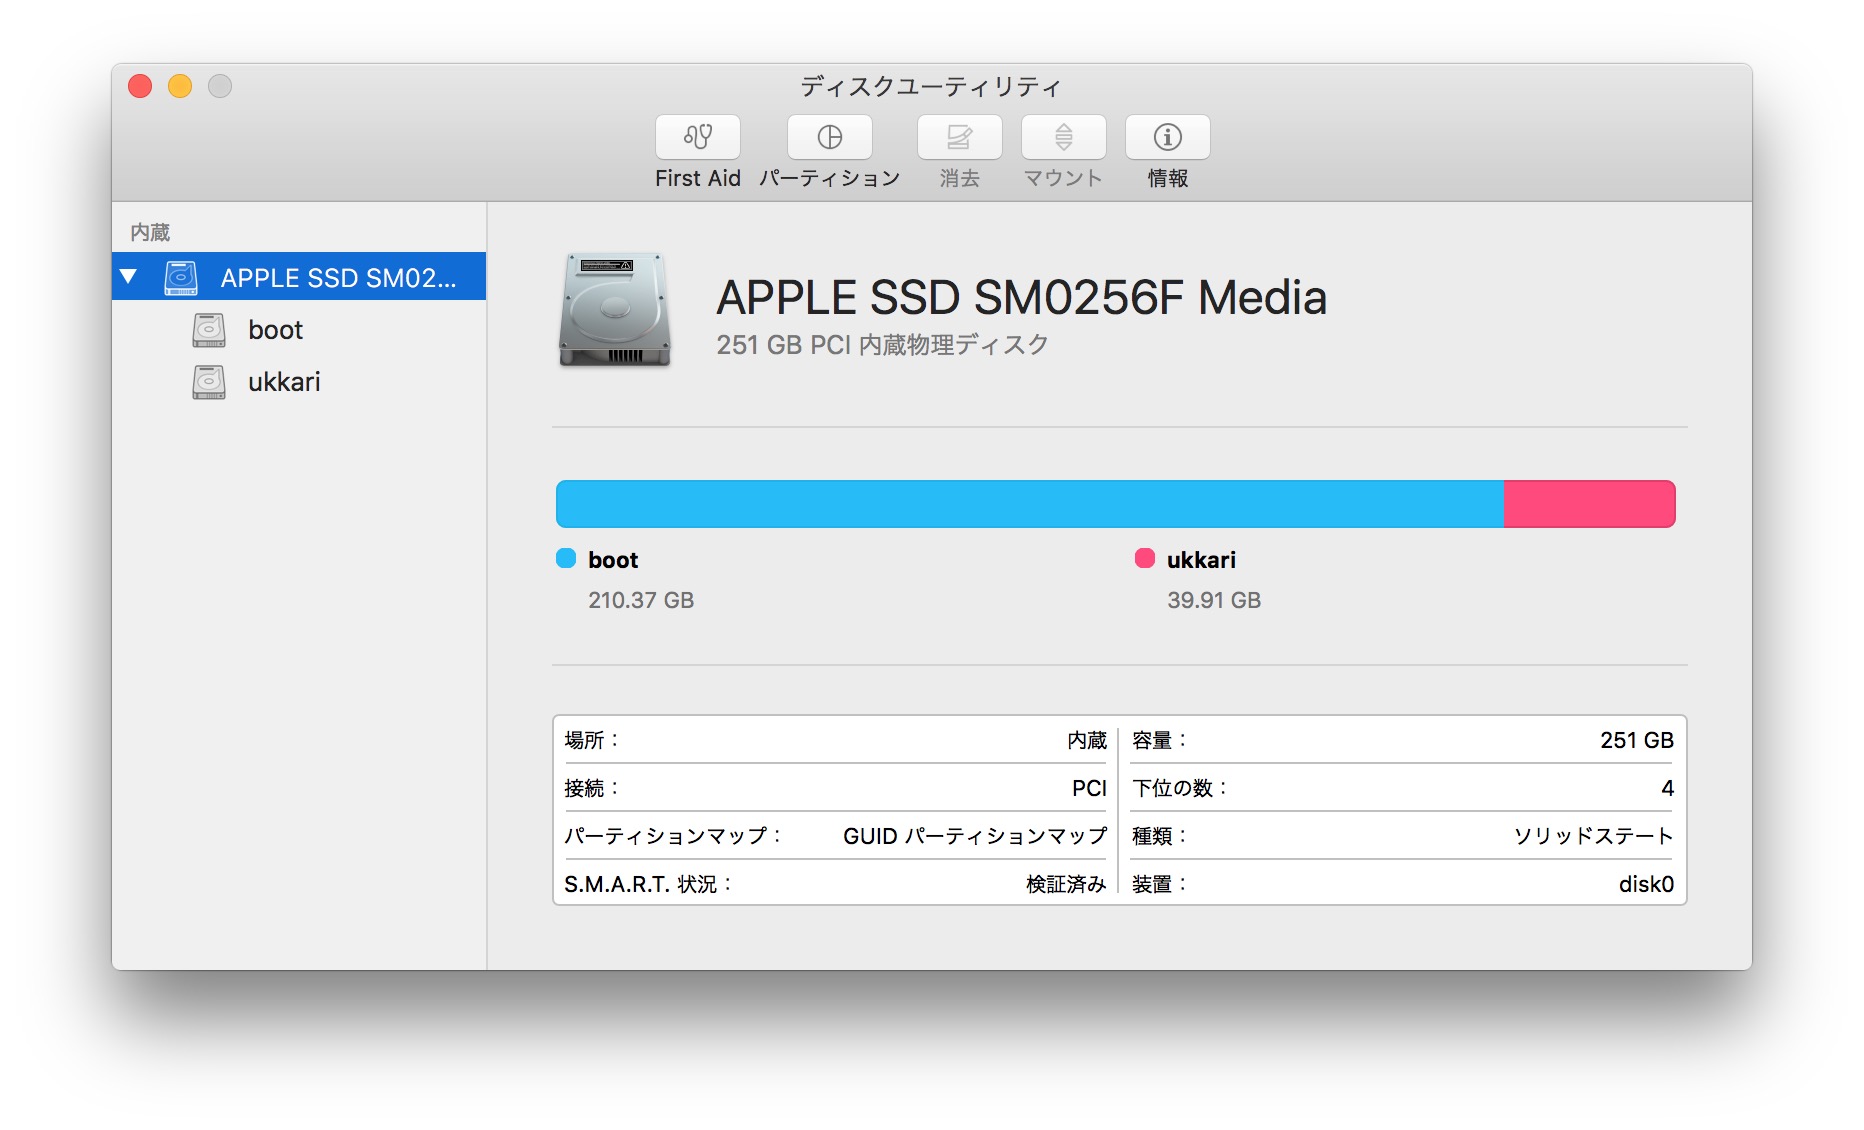
Task: Open the 情報 info toolbar button
Action: [1168, 137]
